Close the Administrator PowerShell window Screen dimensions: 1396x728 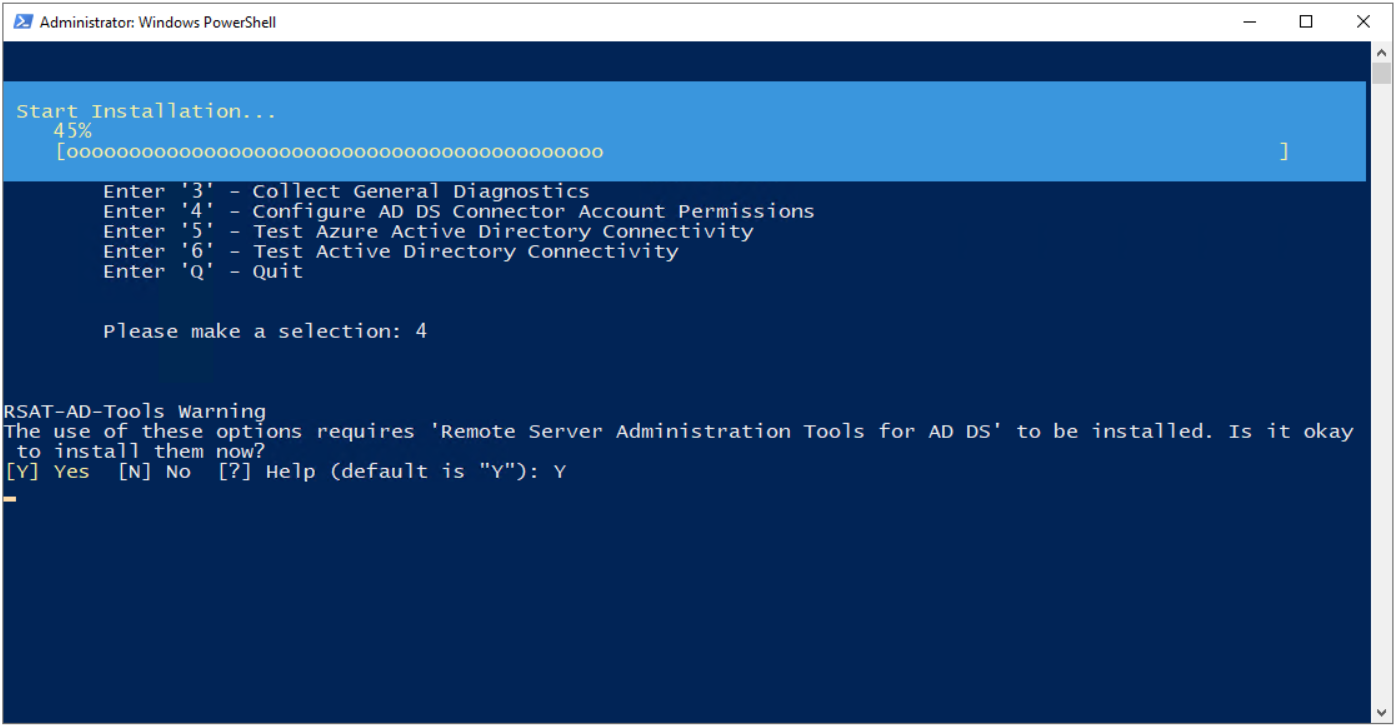1363,21
